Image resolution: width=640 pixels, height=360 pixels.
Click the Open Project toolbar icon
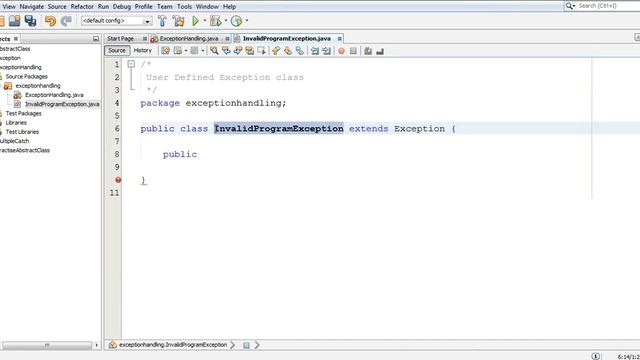(14, 21)
